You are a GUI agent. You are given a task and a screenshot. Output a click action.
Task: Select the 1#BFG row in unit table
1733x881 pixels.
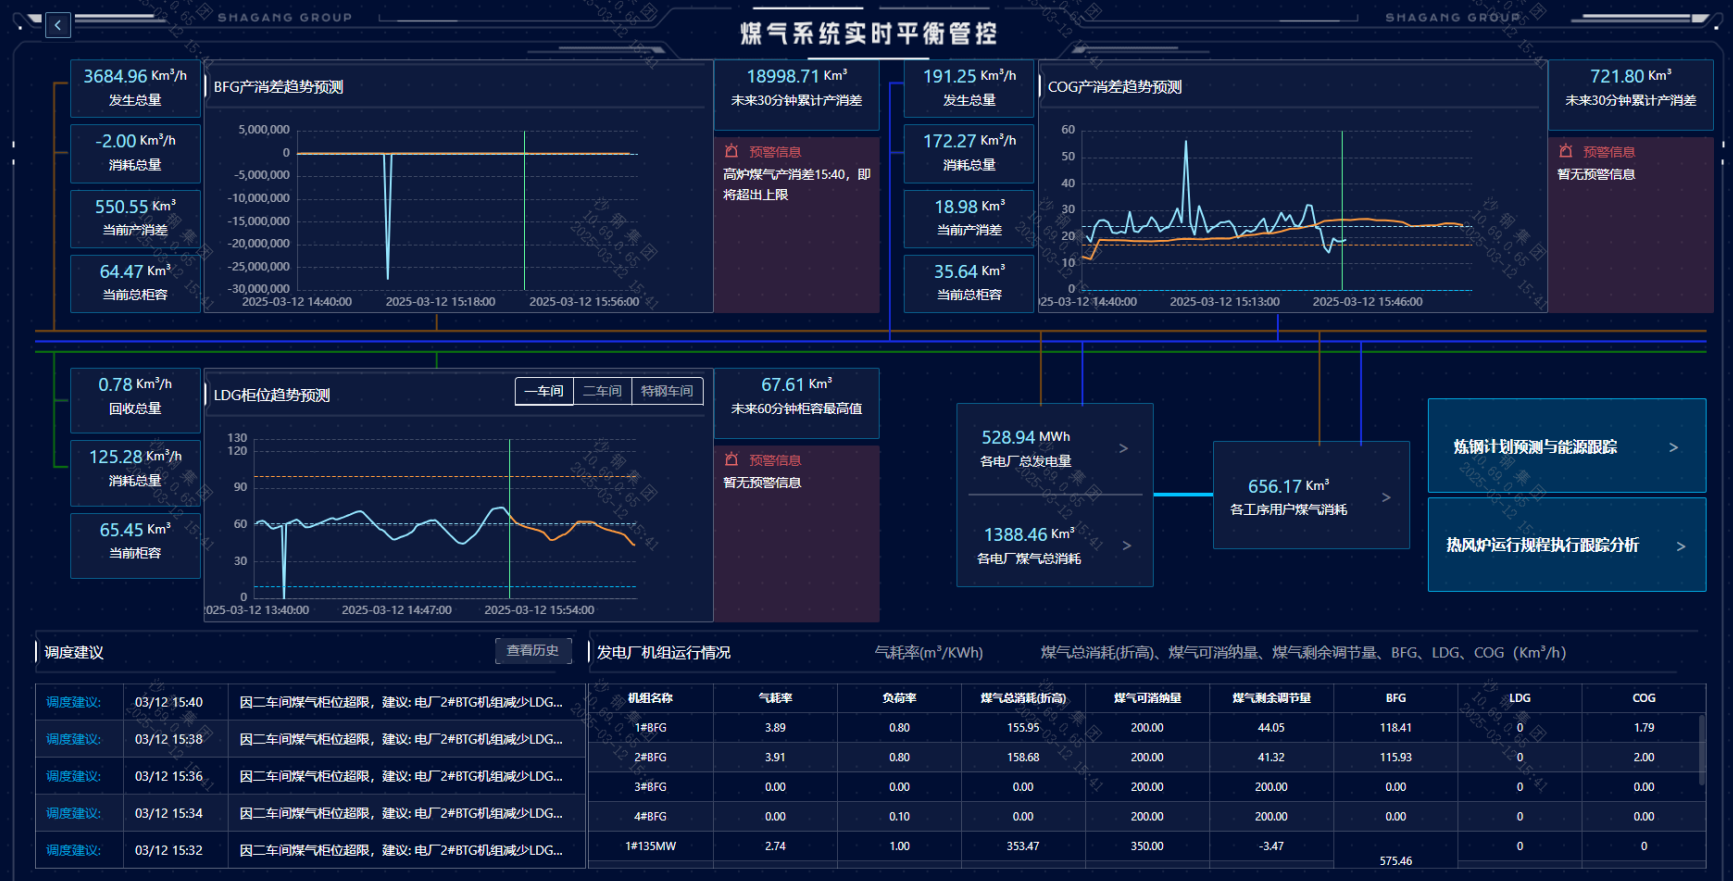coord(650,728)
